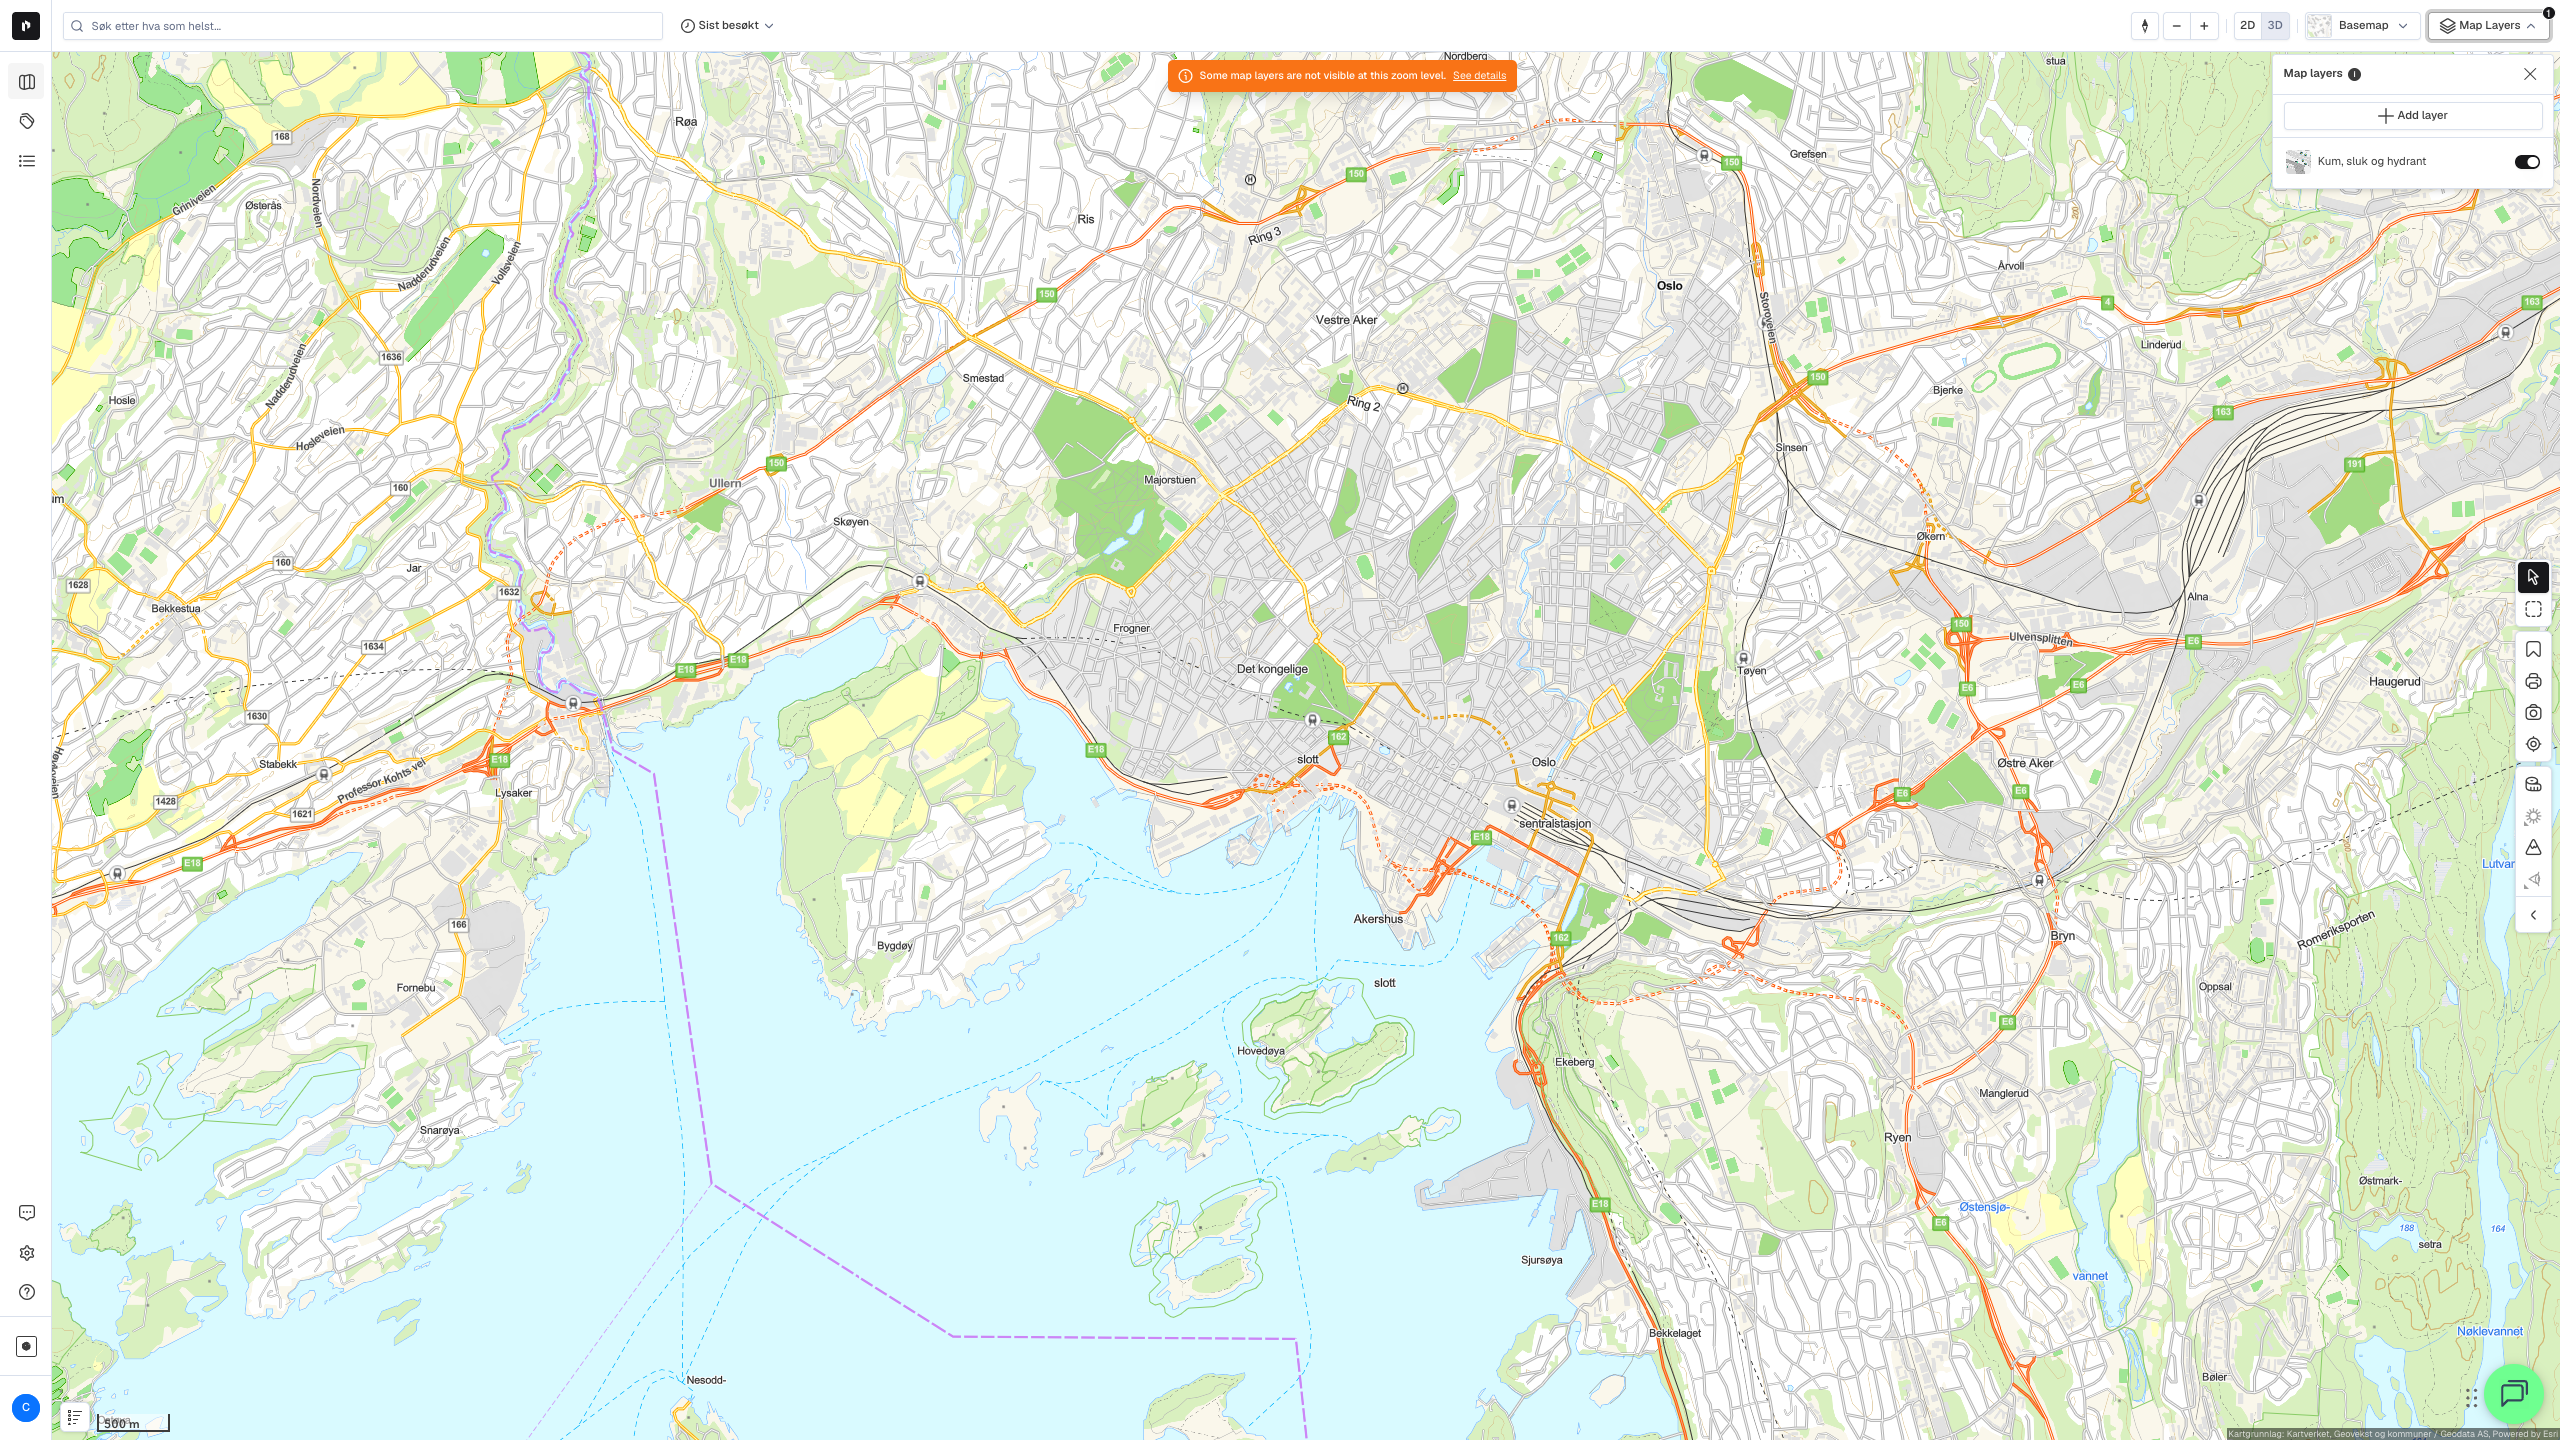Open the help question mark icon
The image size is (2560, 1440).
[27, 1292]
